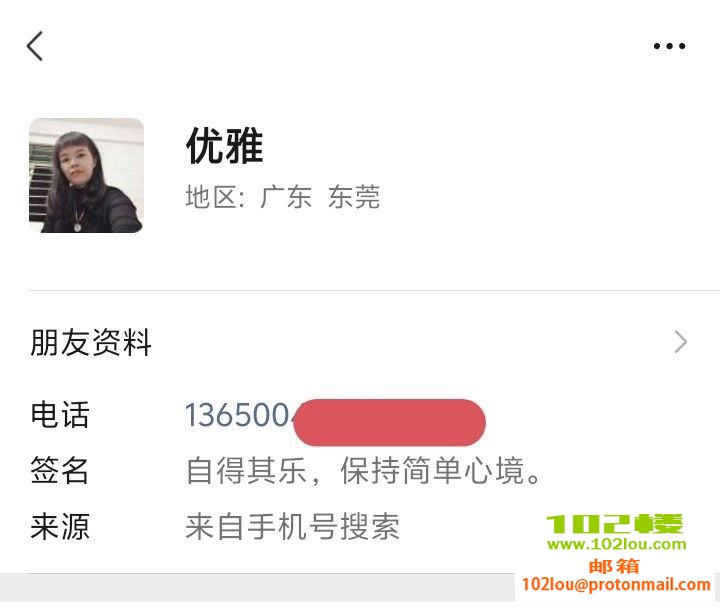The width and height of the screenshot is (720, 609).
Task: Click the 电话 label
Action: click(60, 416)
